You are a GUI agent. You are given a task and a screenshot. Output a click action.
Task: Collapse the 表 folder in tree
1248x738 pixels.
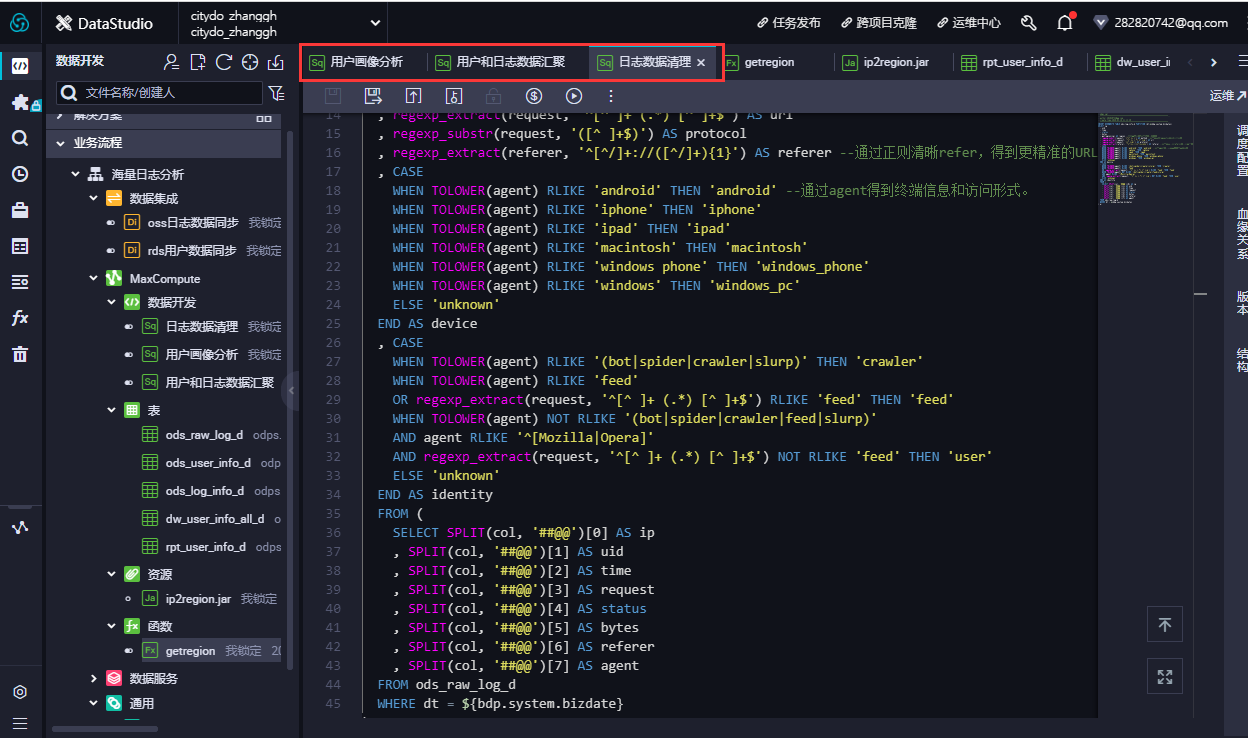[x=112, y=410]
